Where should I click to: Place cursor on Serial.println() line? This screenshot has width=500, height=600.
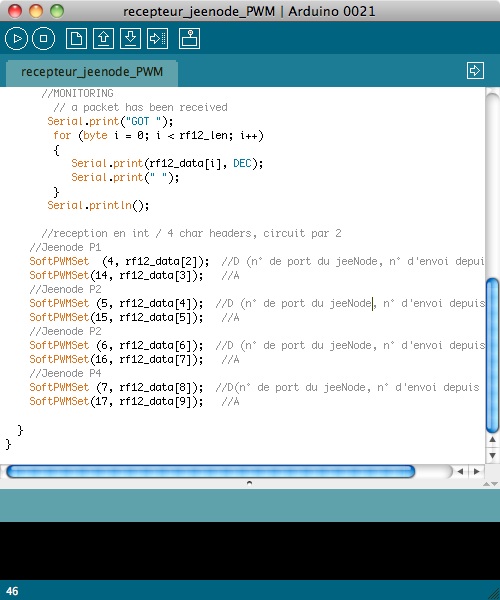[98, 205]
